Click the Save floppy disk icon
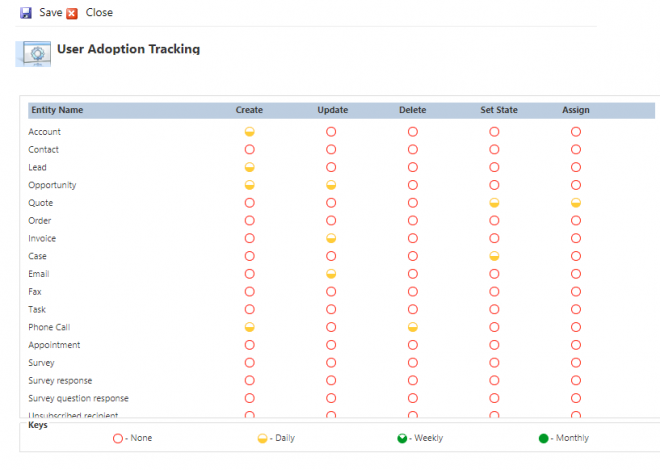This screenshot has height=470, width=660. pyautogui.click(x=25, y=13)
